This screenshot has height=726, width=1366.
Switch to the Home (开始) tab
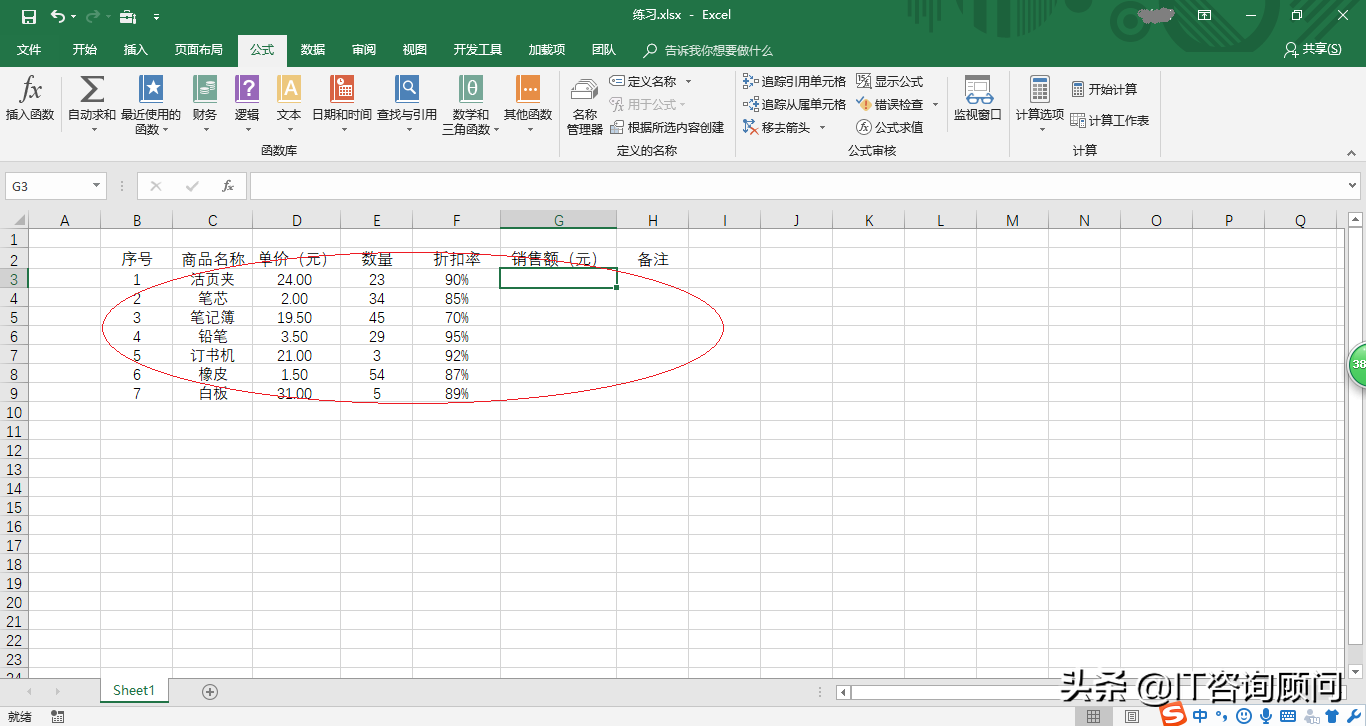(x=85, y=50)
